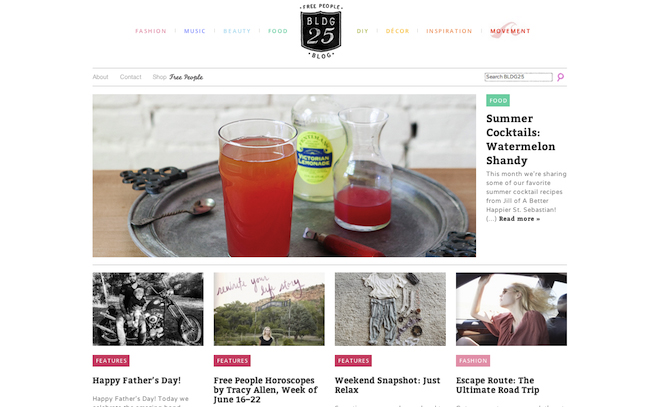Click the magenta search magnifier icon

coord(561,77)
